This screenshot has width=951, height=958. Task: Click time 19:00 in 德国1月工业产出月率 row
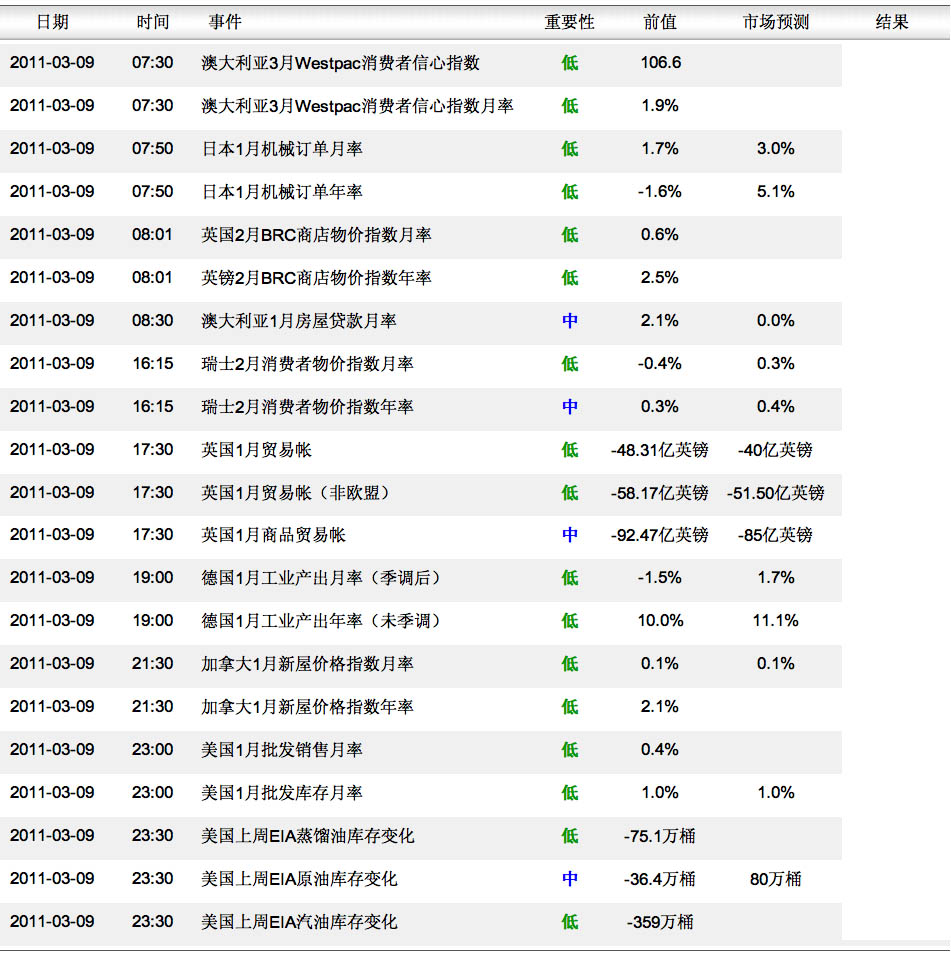pos(153,577)
